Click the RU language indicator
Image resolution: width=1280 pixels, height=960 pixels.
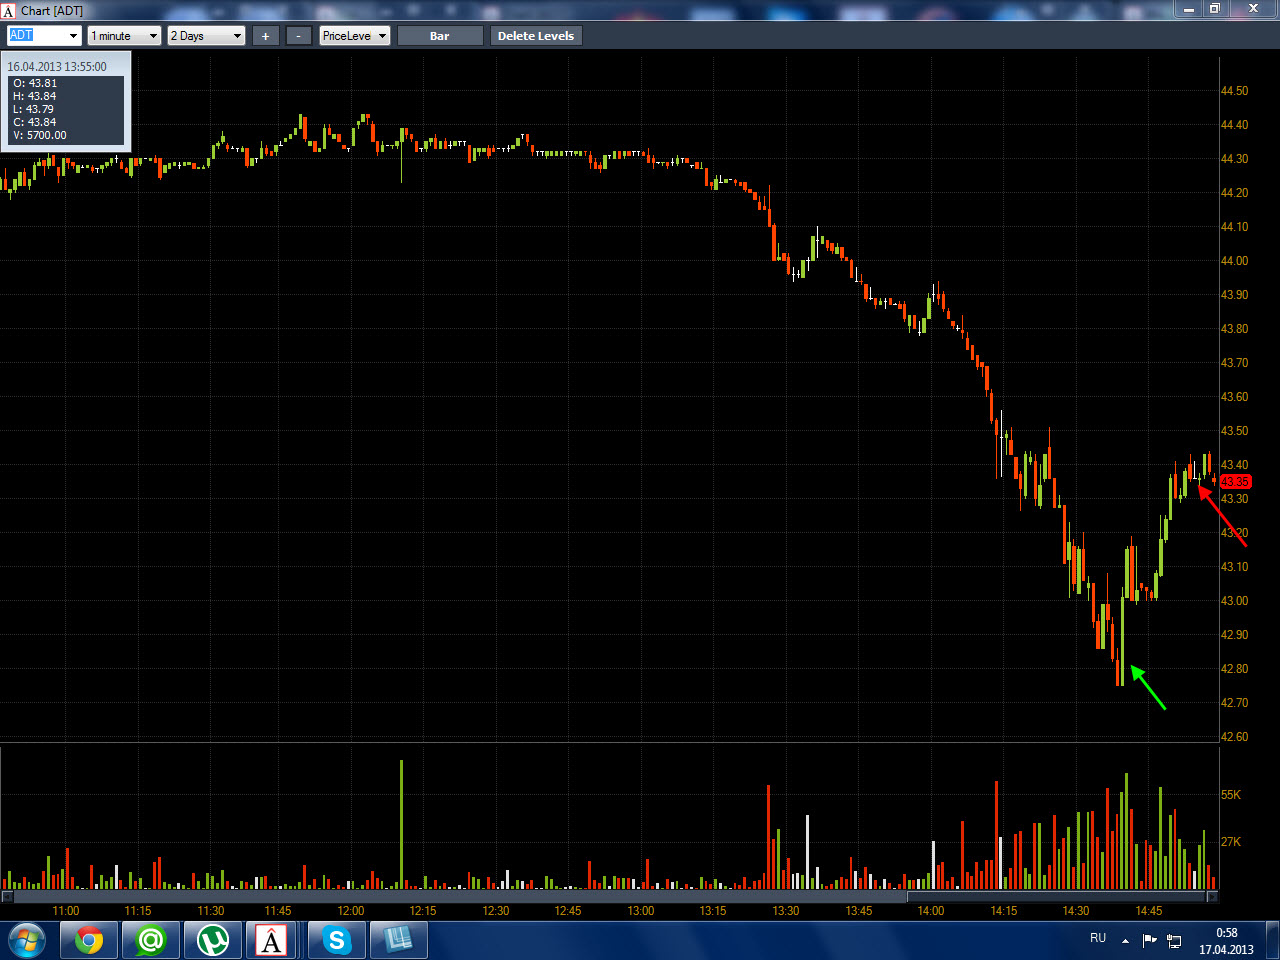pyautogui.click(x=1098, y=938)
